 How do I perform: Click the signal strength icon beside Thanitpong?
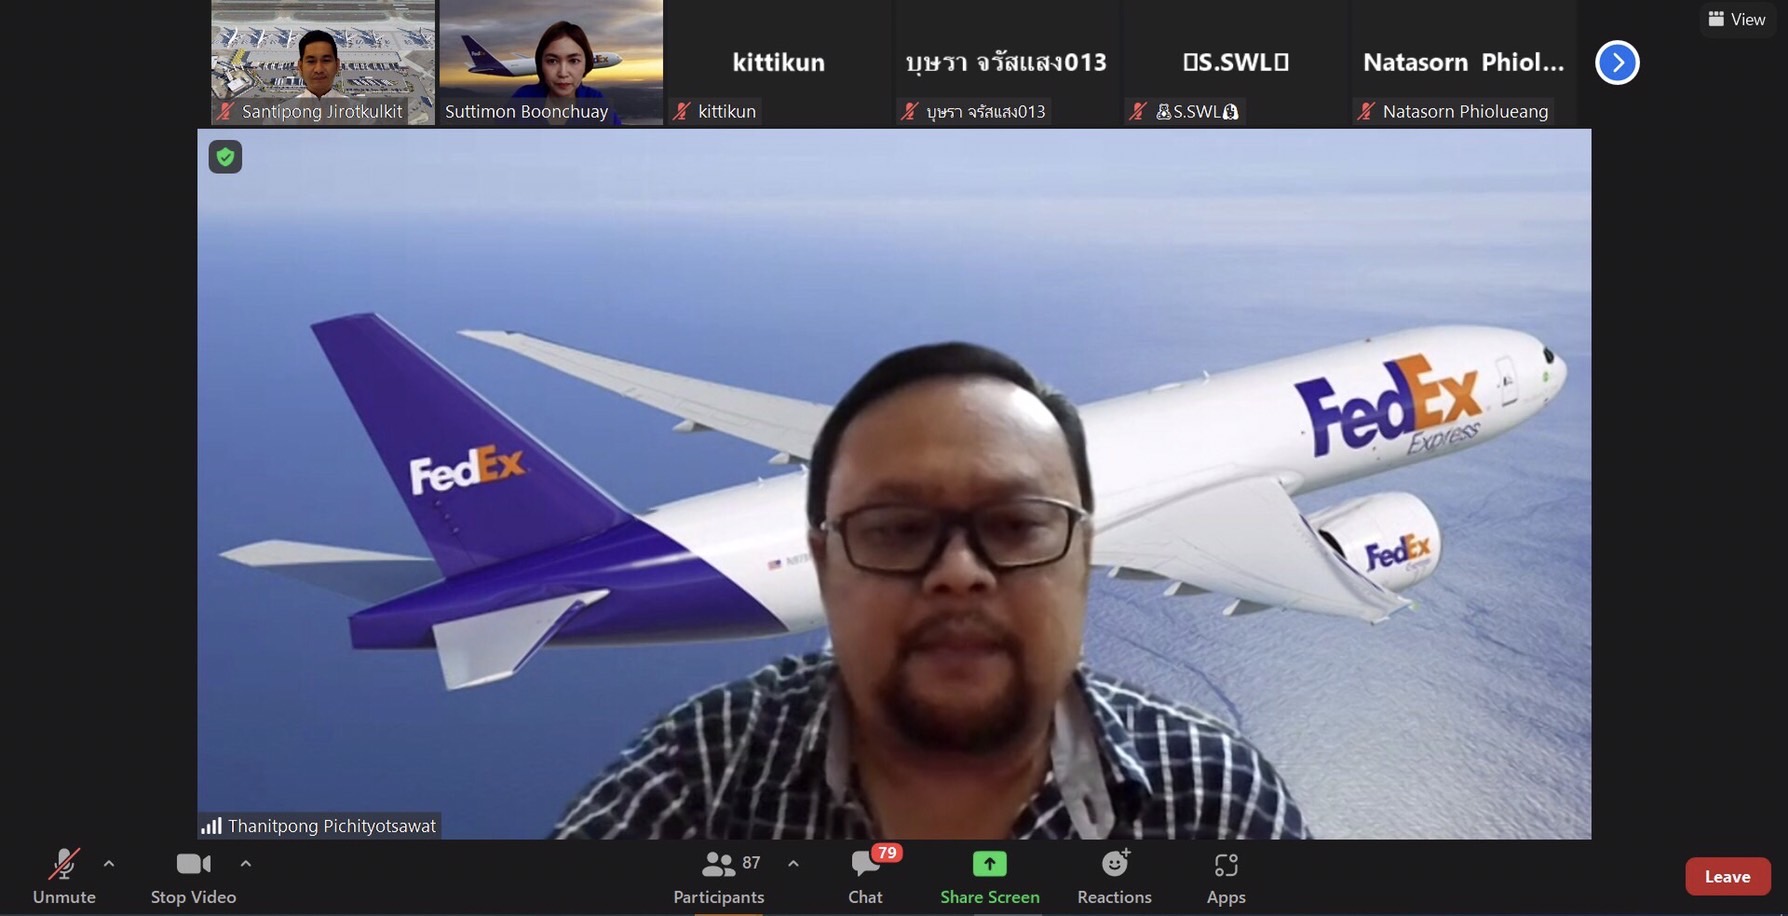(x=211, y=826)
